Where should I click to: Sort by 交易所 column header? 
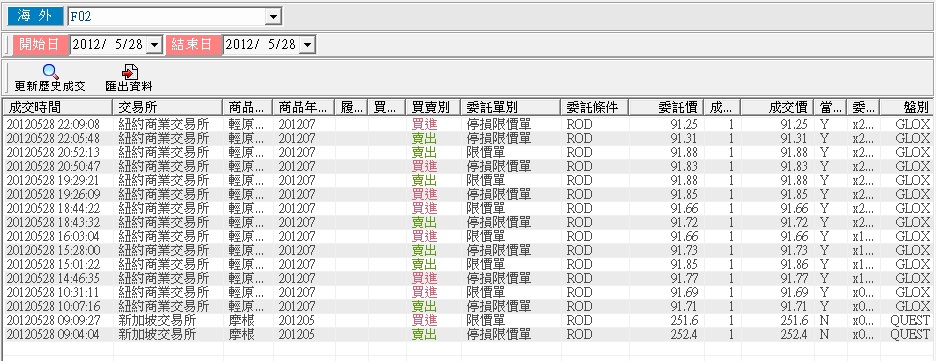(x=168, y=107)
